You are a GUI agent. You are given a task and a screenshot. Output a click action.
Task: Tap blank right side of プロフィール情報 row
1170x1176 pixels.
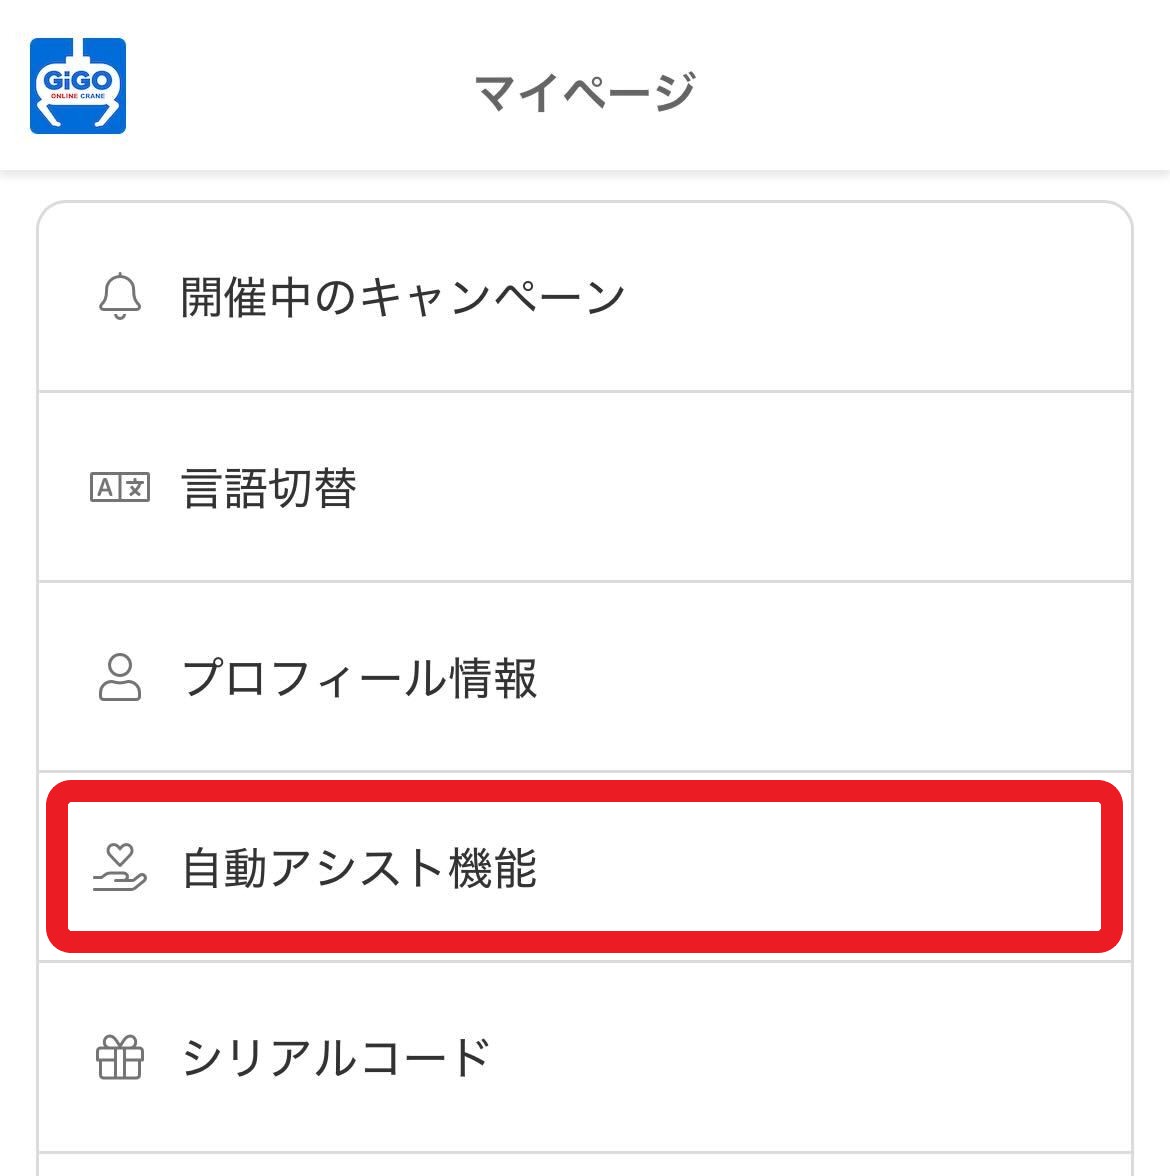point(900,678)
